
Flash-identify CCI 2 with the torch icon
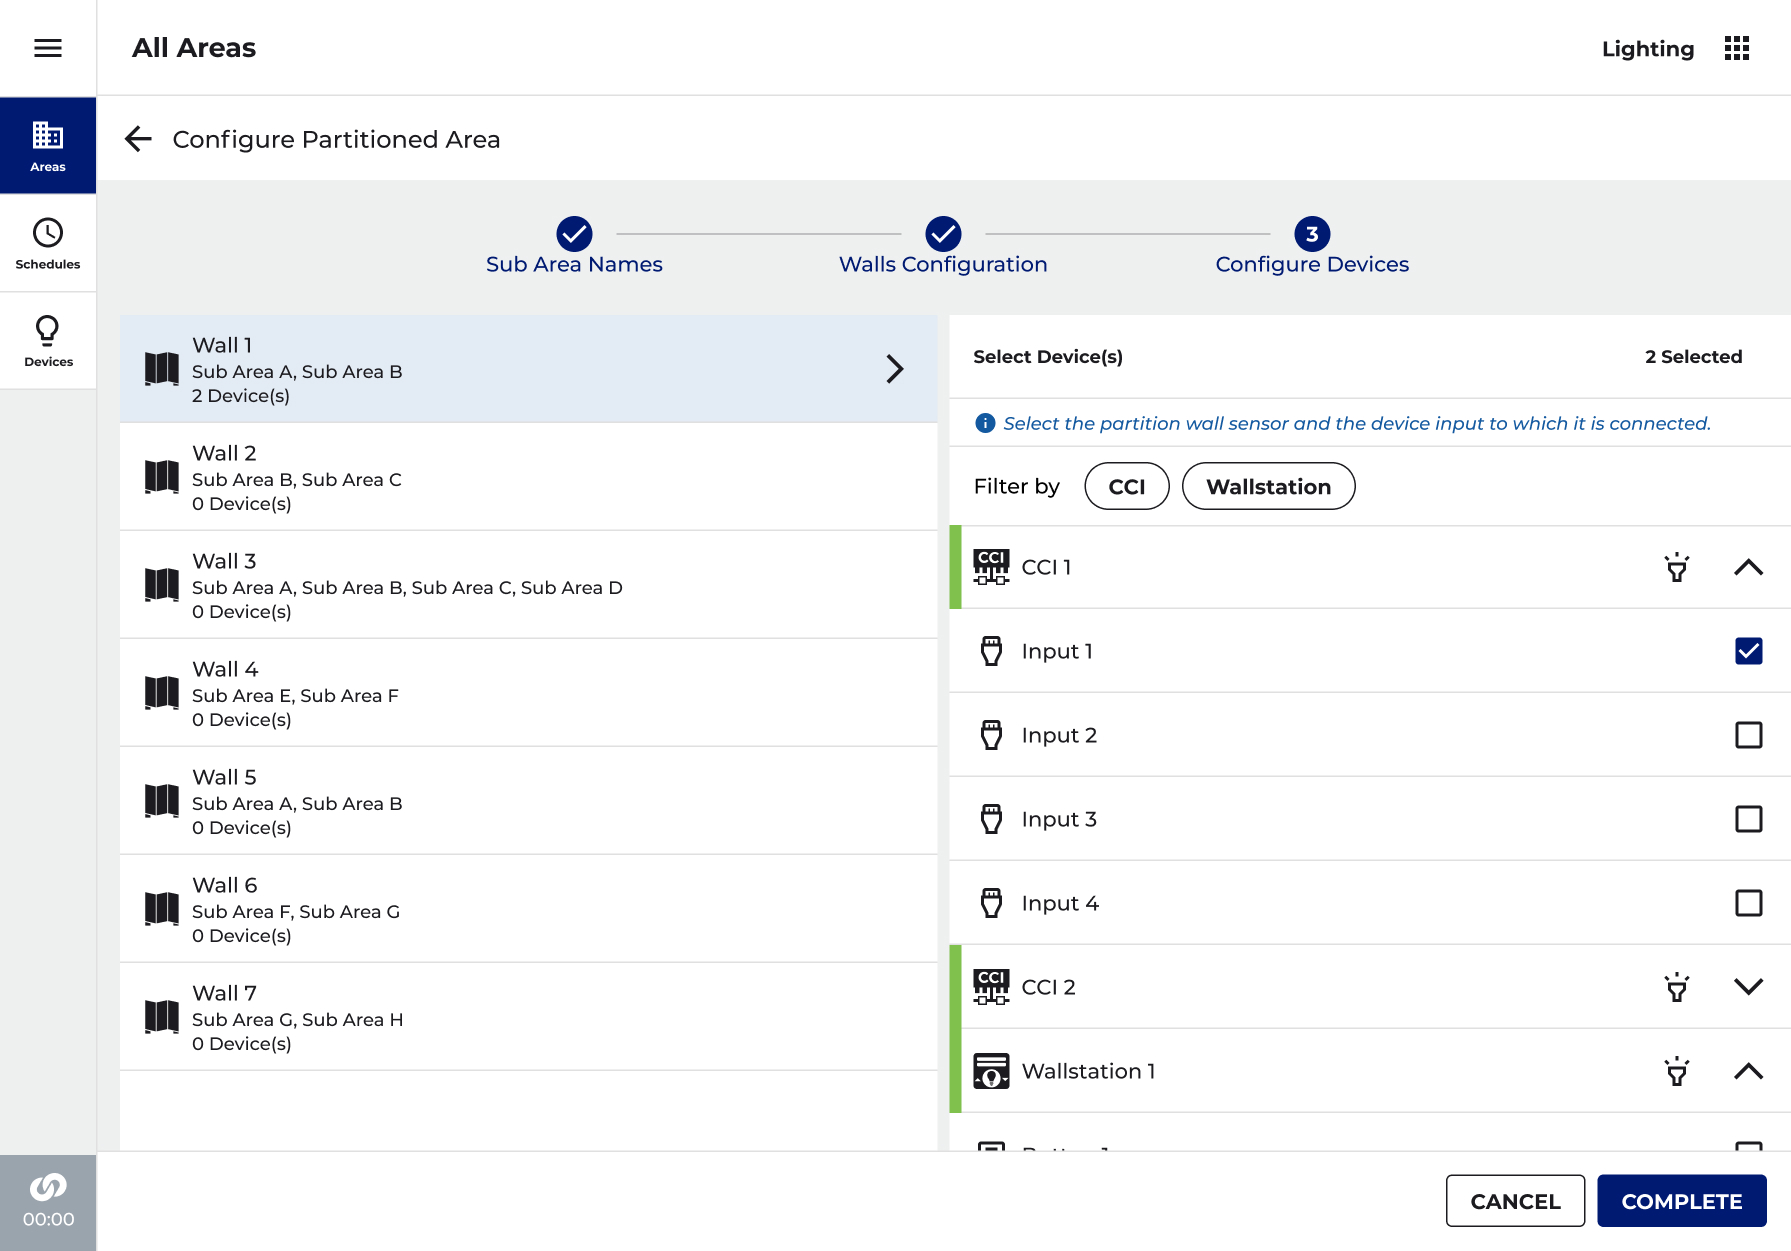pos(1677,987)
